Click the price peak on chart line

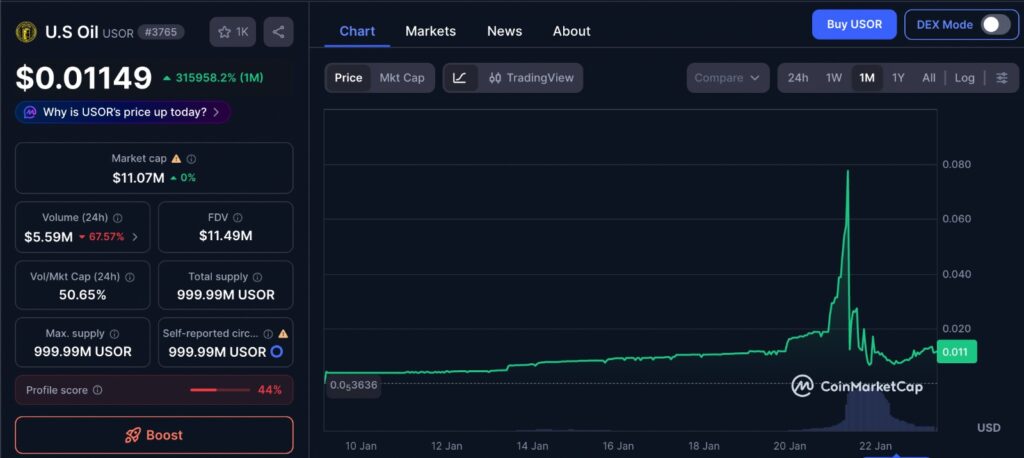pyautogui.click(x=848, y=172)
